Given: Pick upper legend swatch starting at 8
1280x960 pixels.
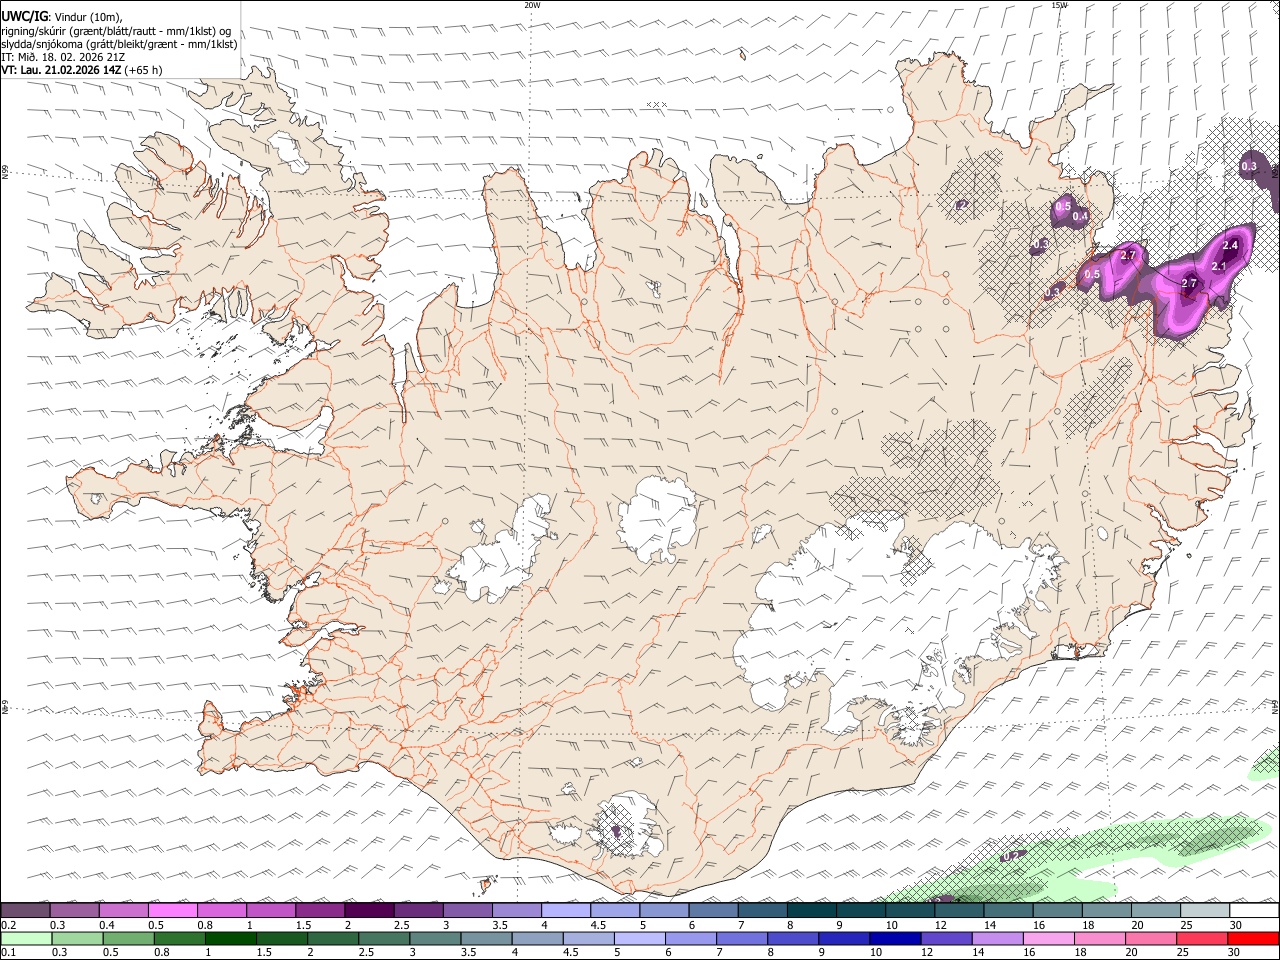Looking at the screenshot, I should pyautogui.click(x=811, y=910).
